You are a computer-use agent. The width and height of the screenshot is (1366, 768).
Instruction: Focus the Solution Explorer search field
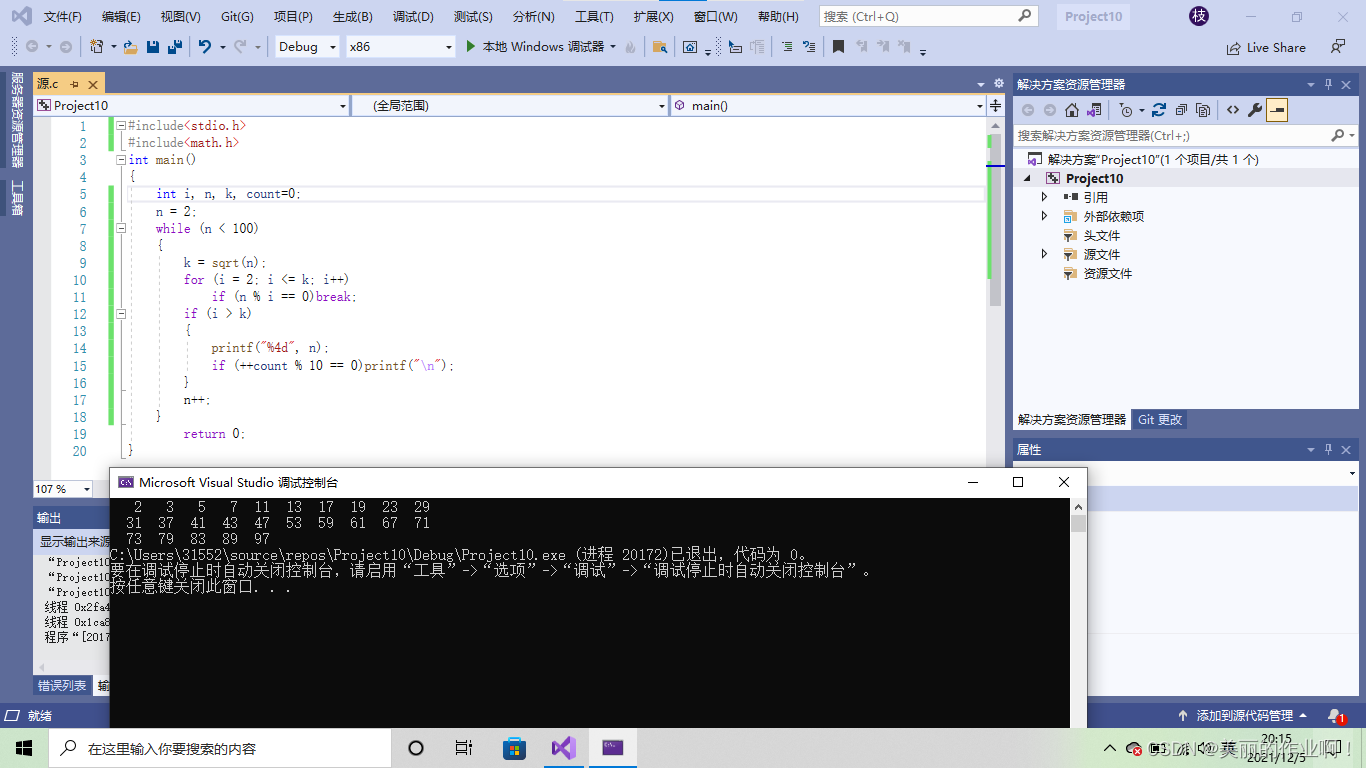click(x=1187, y=135)
